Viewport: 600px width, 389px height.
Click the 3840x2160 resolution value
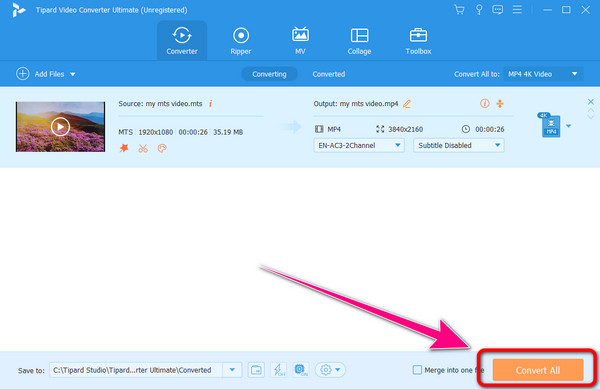pyautogui.click(x=405, y=129)
